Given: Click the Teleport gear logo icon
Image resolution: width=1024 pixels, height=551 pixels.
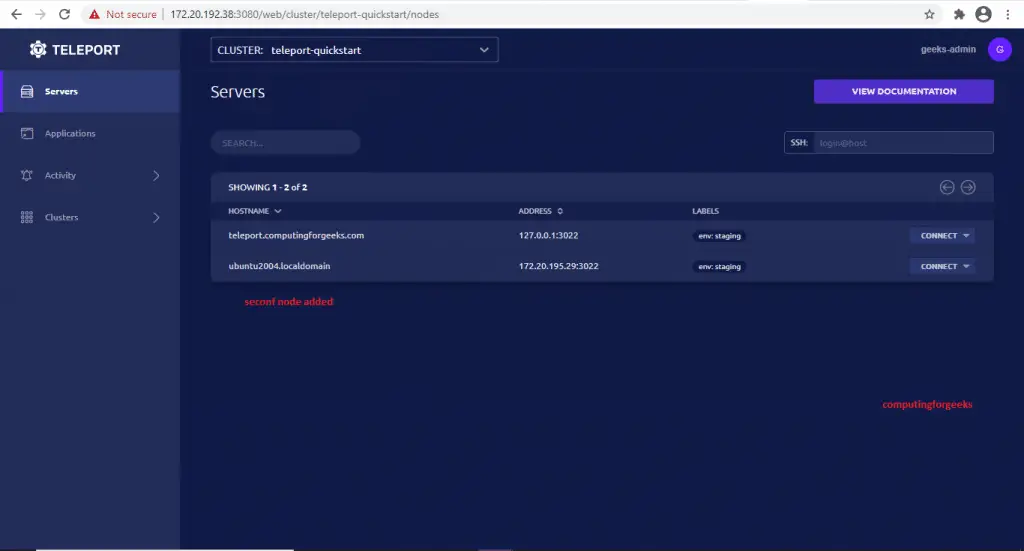Looking at the screenshot, I should [38, 50].
